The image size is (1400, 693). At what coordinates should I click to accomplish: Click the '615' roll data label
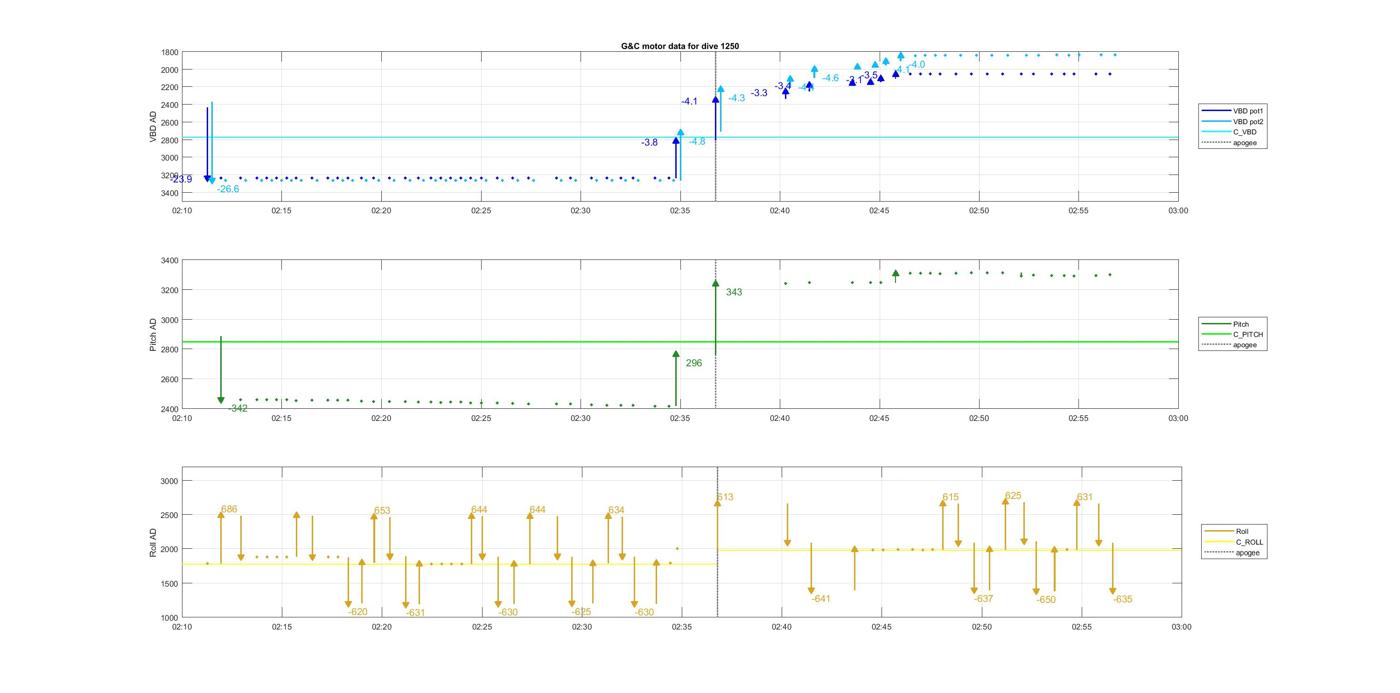point(951,498)
